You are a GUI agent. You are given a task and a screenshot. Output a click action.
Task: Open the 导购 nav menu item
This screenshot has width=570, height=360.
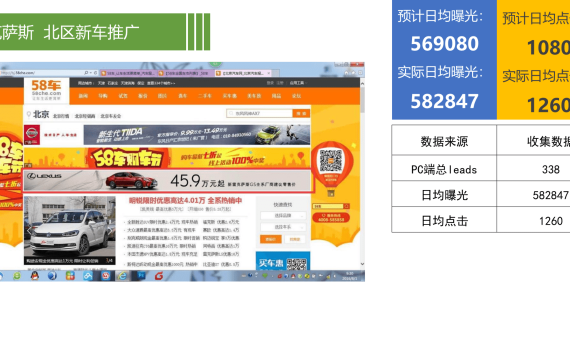(103, 96)
